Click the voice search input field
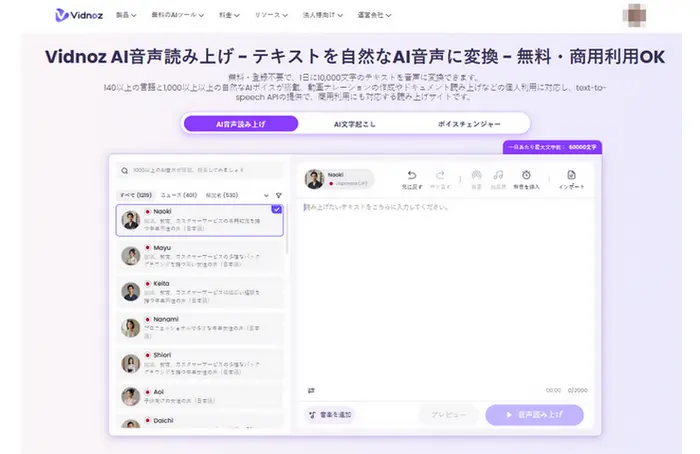This screenshot has height=454, width=700. 200,171
